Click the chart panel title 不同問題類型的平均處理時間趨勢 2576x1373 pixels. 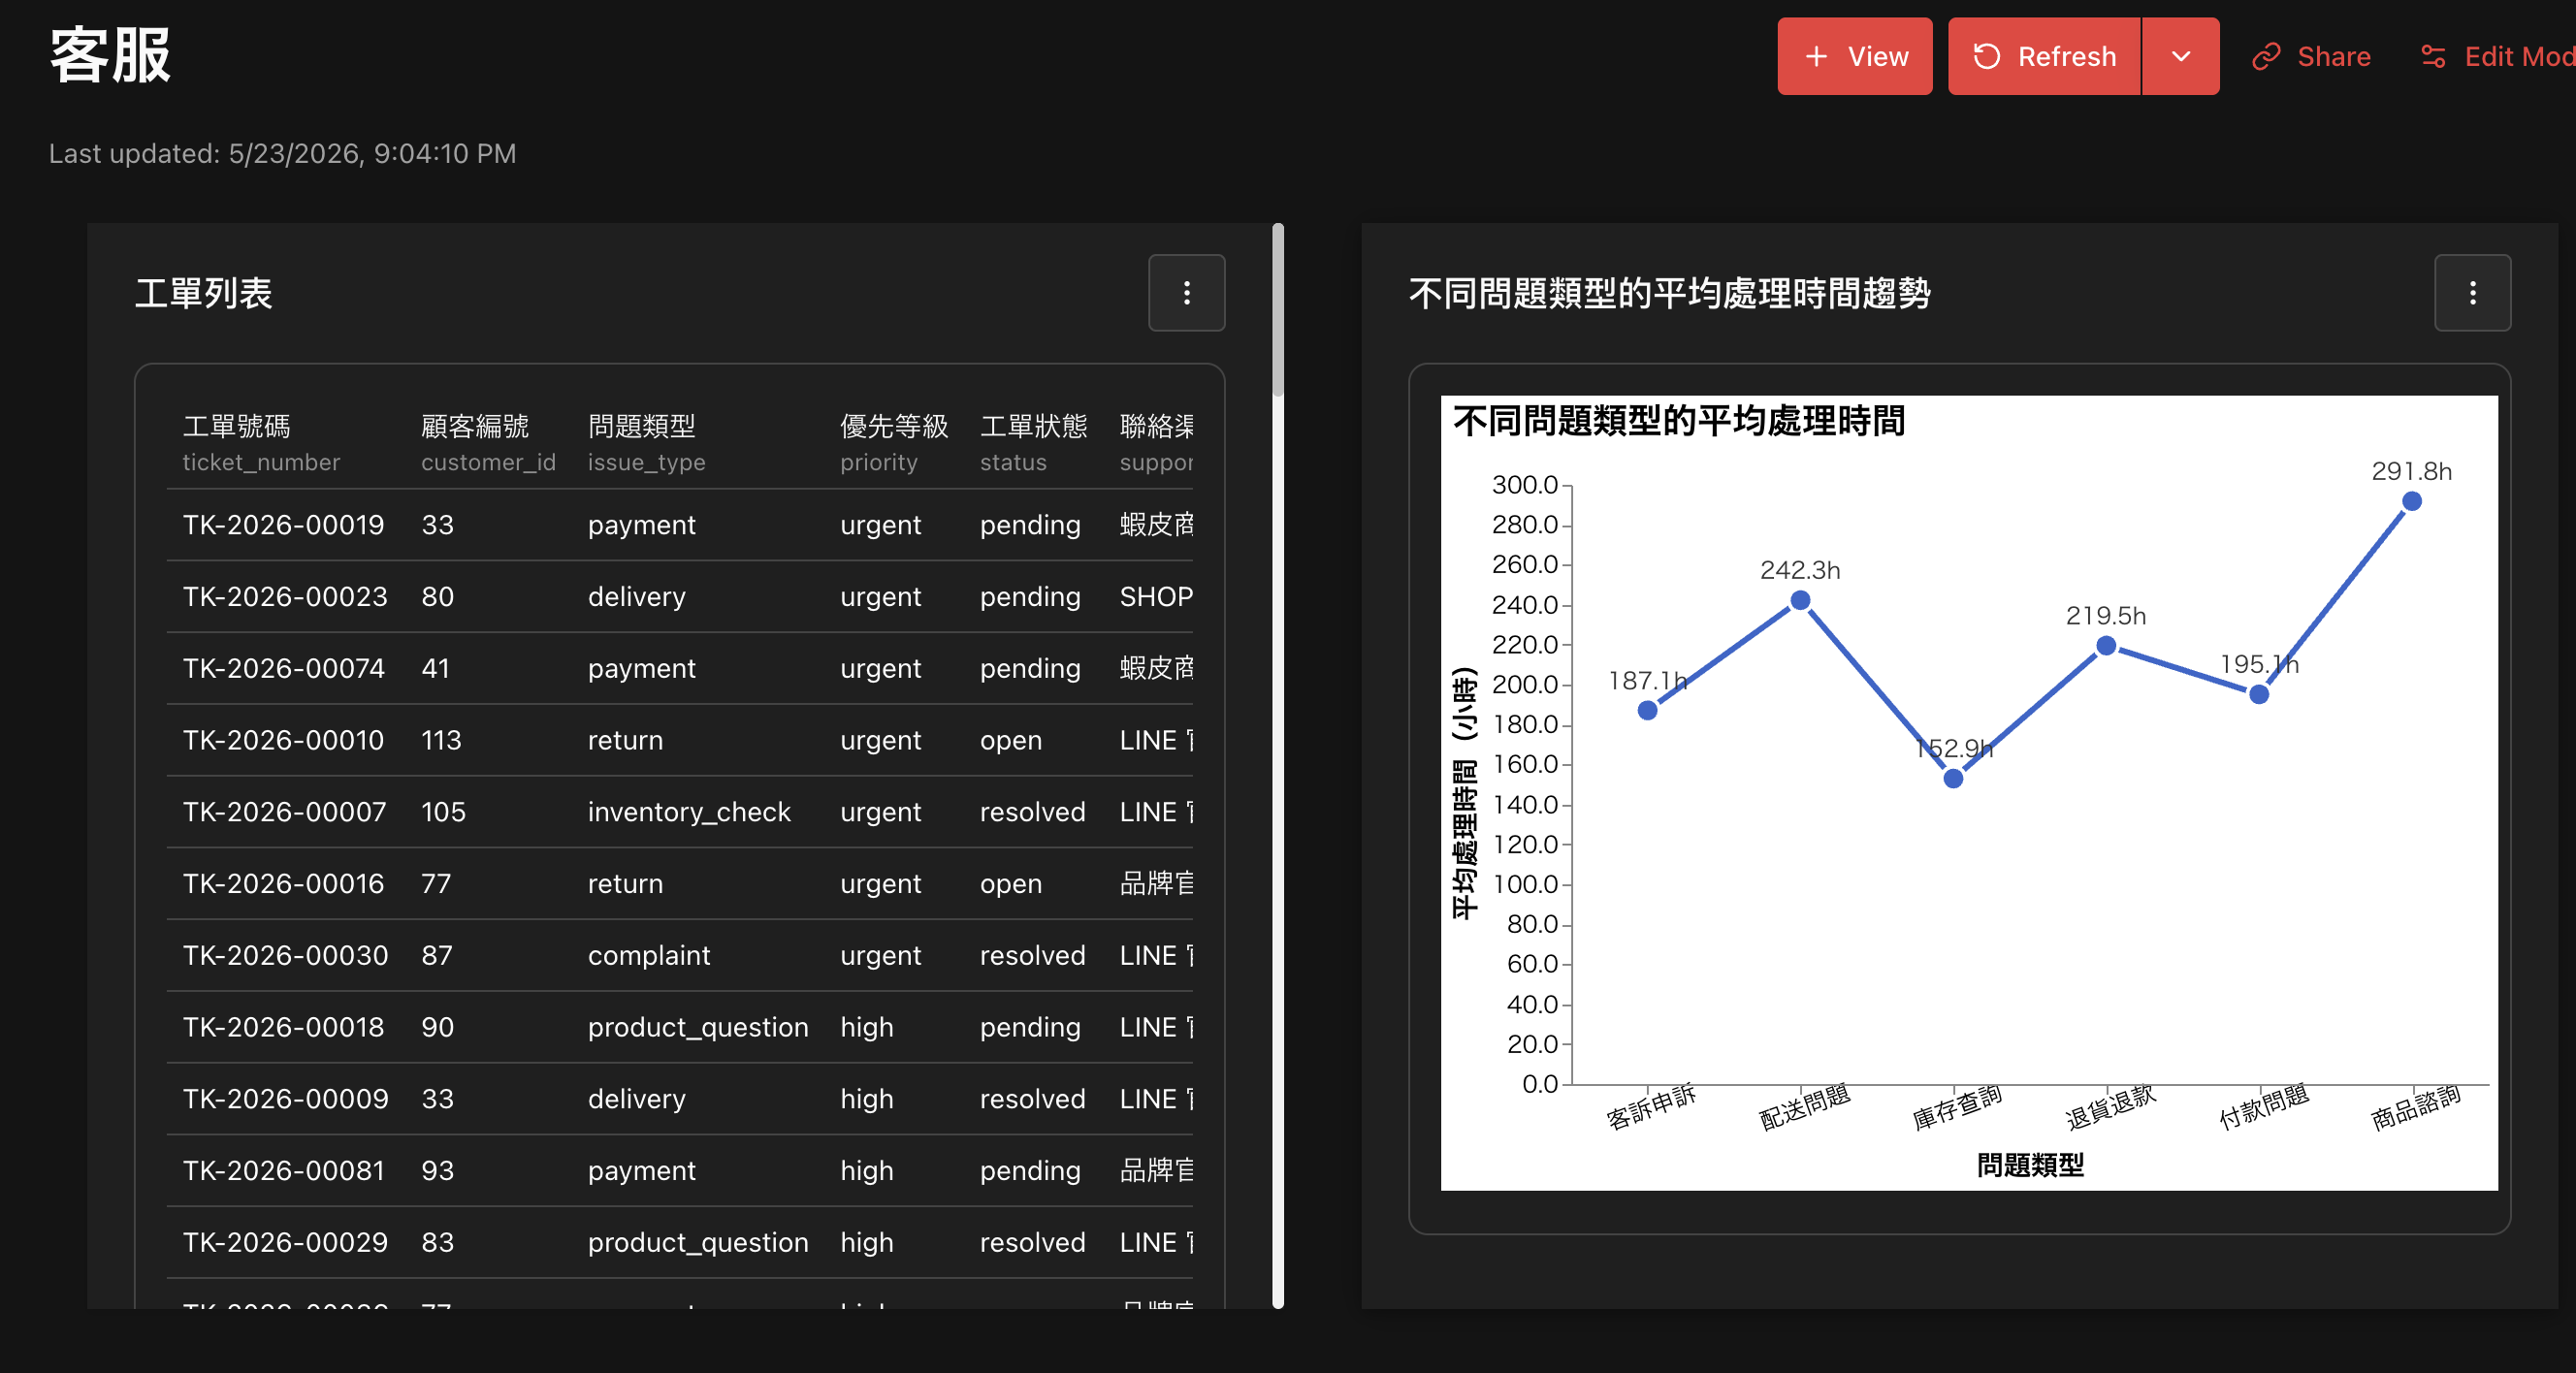[x=1669, y=293]
